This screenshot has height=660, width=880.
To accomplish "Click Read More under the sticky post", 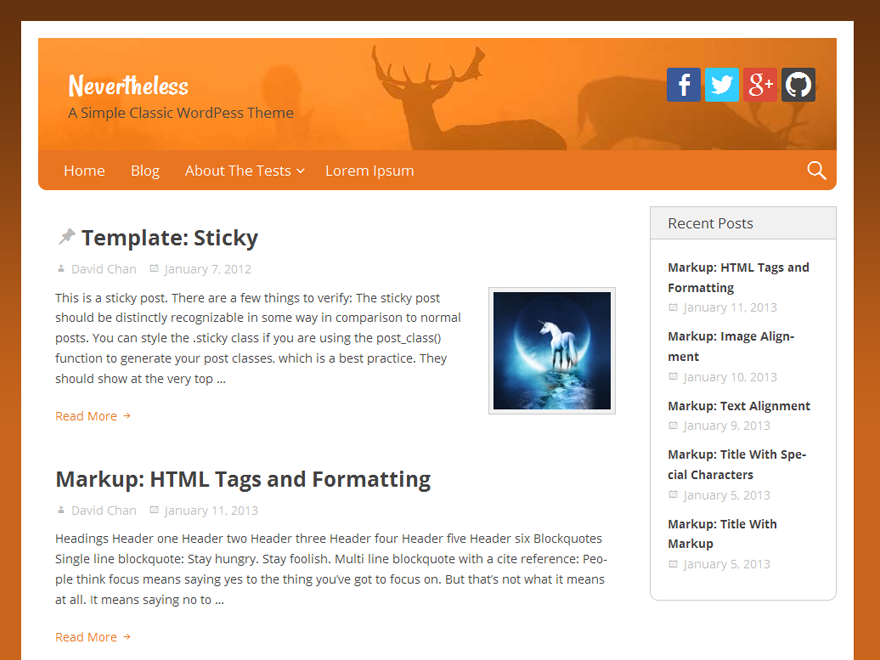I will click(x=85, y=416).
